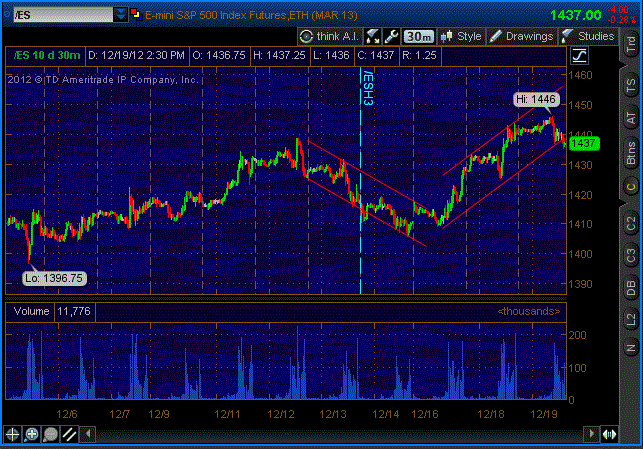Click the 12/13 date axis label

[x=333, y=414]
